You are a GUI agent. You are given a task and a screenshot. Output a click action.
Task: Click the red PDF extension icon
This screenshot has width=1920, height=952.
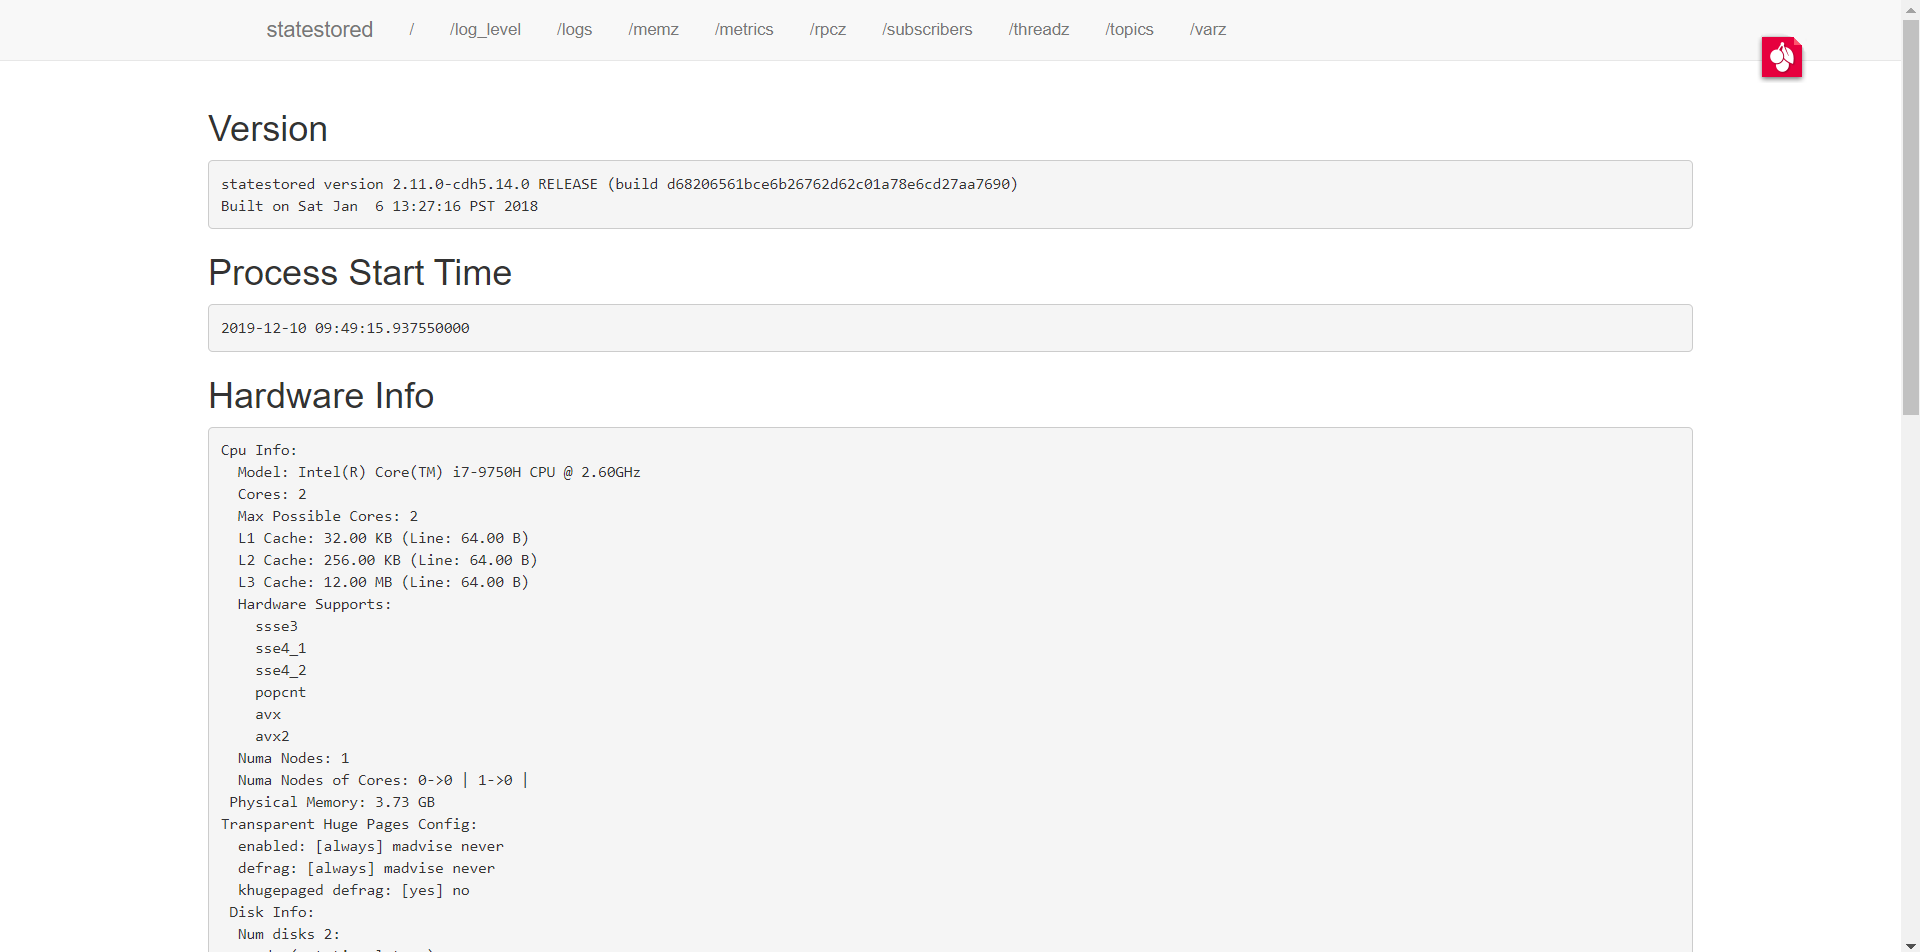(1781, 57)
